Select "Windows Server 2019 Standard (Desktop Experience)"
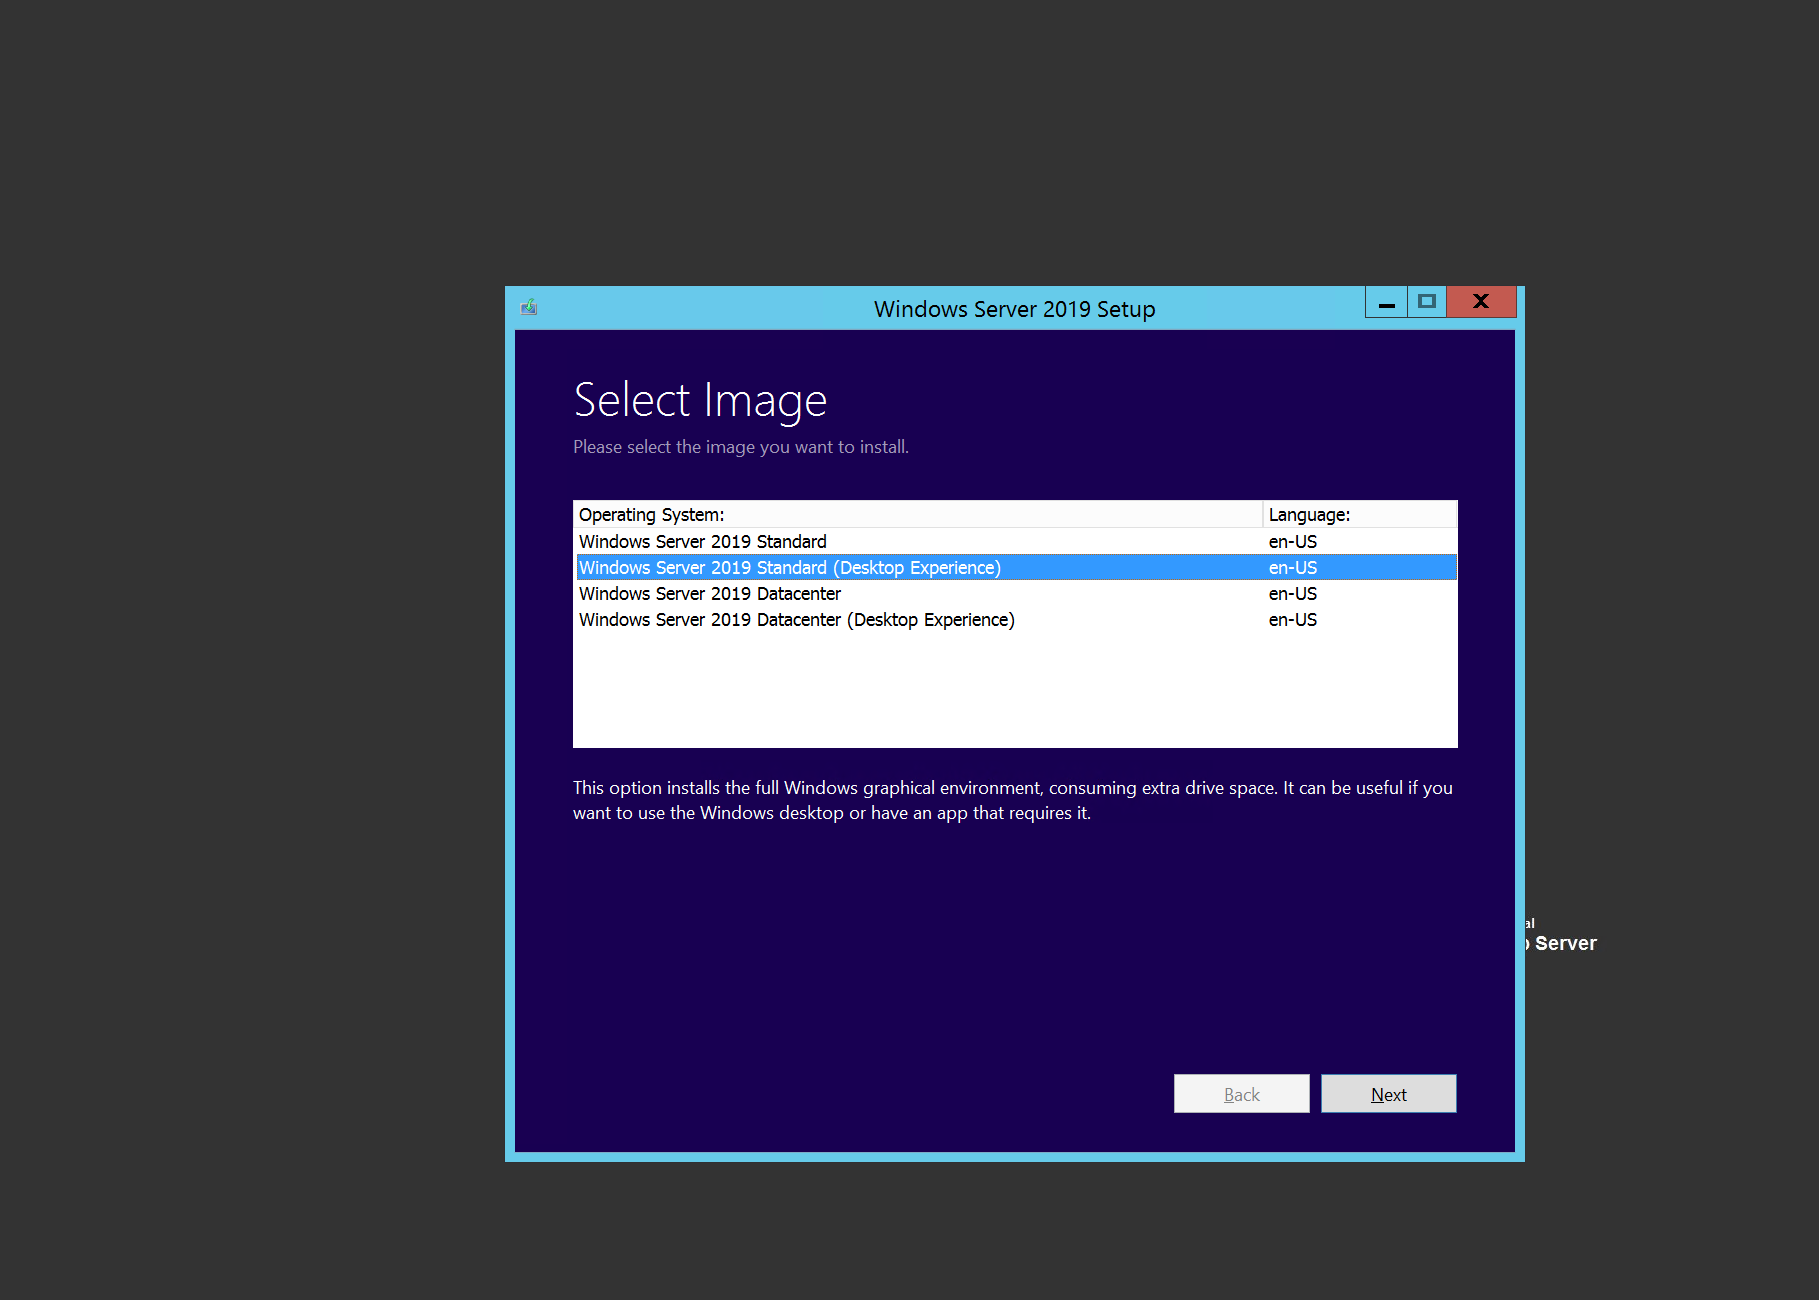 click(790, 567)
